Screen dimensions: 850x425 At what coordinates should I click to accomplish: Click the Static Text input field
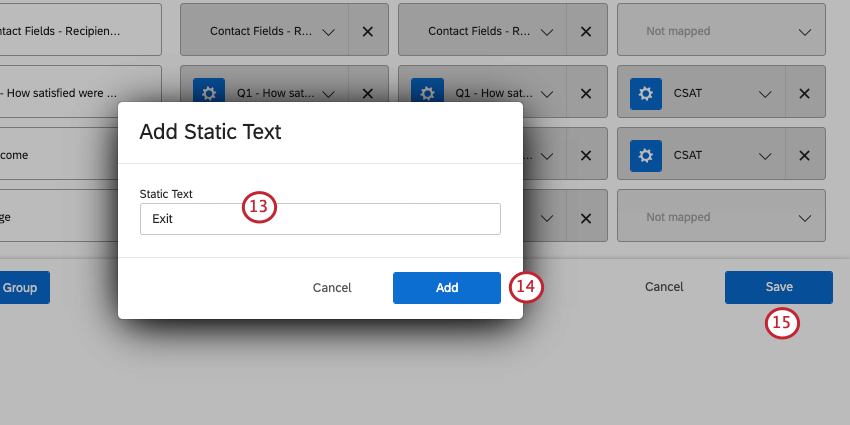[x=320, y=218]
